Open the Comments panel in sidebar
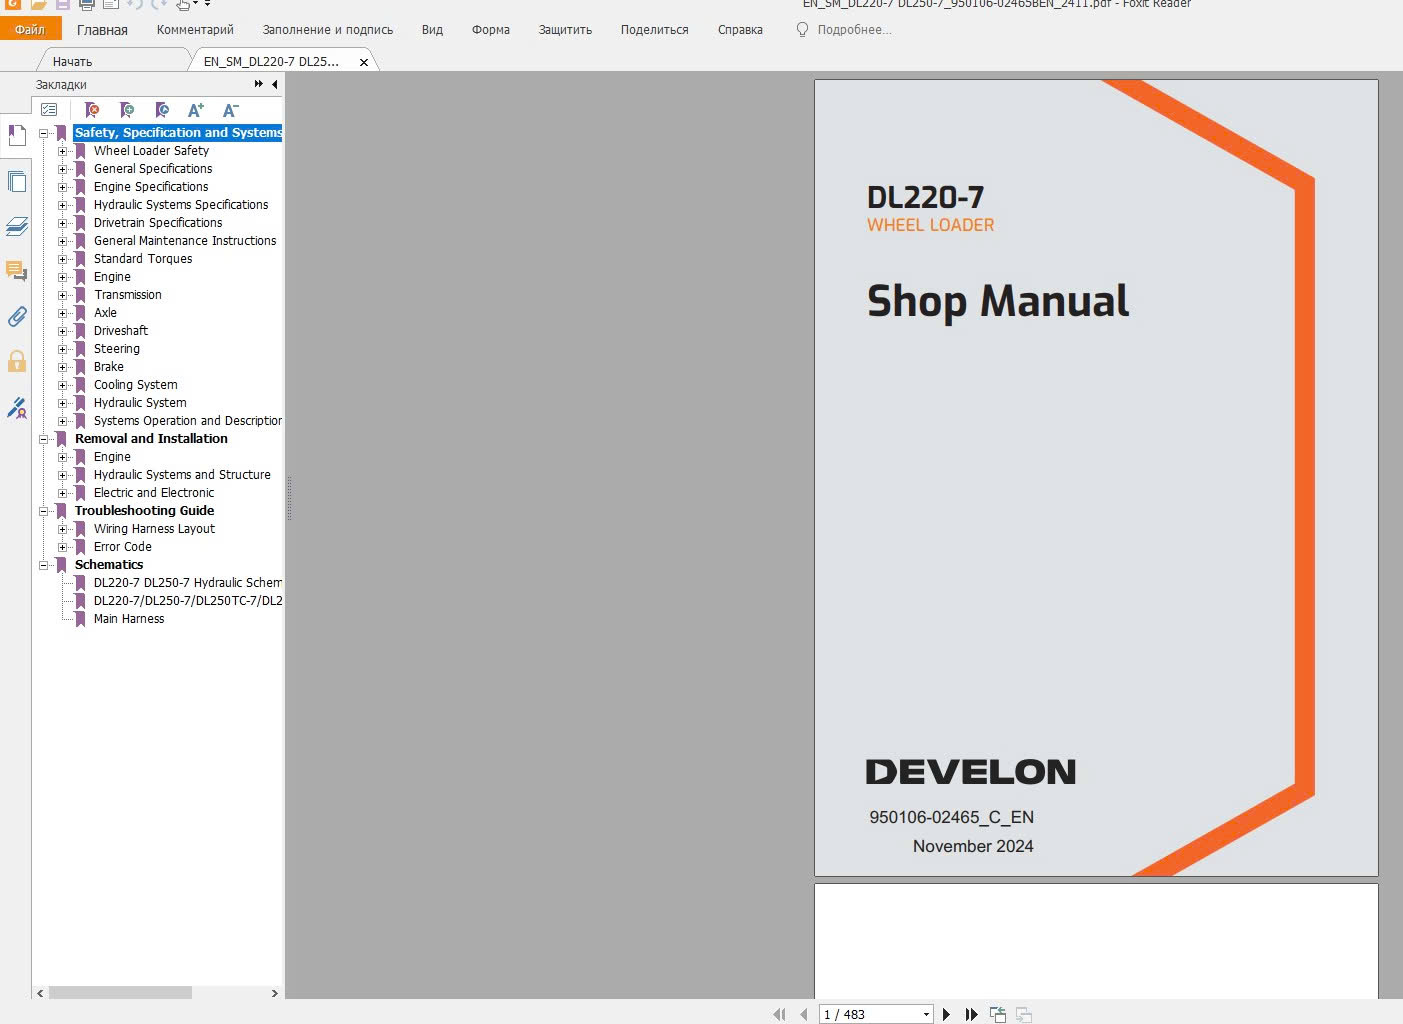Viewport: 1403px width, 1024px height. (x=17, y=271)
